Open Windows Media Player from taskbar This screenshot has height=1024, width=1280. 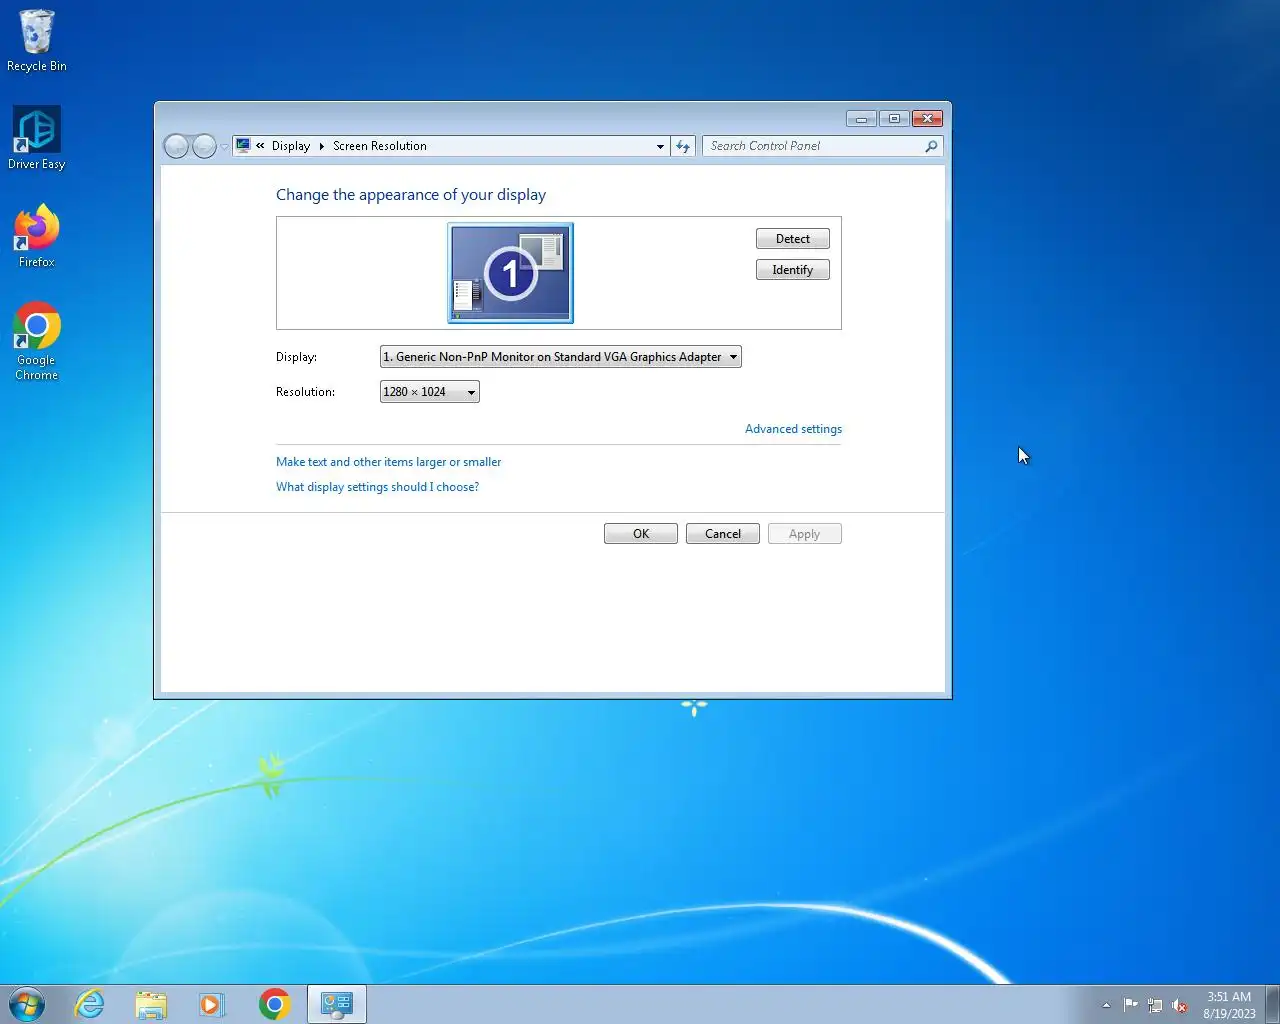tap(212, 1004)
